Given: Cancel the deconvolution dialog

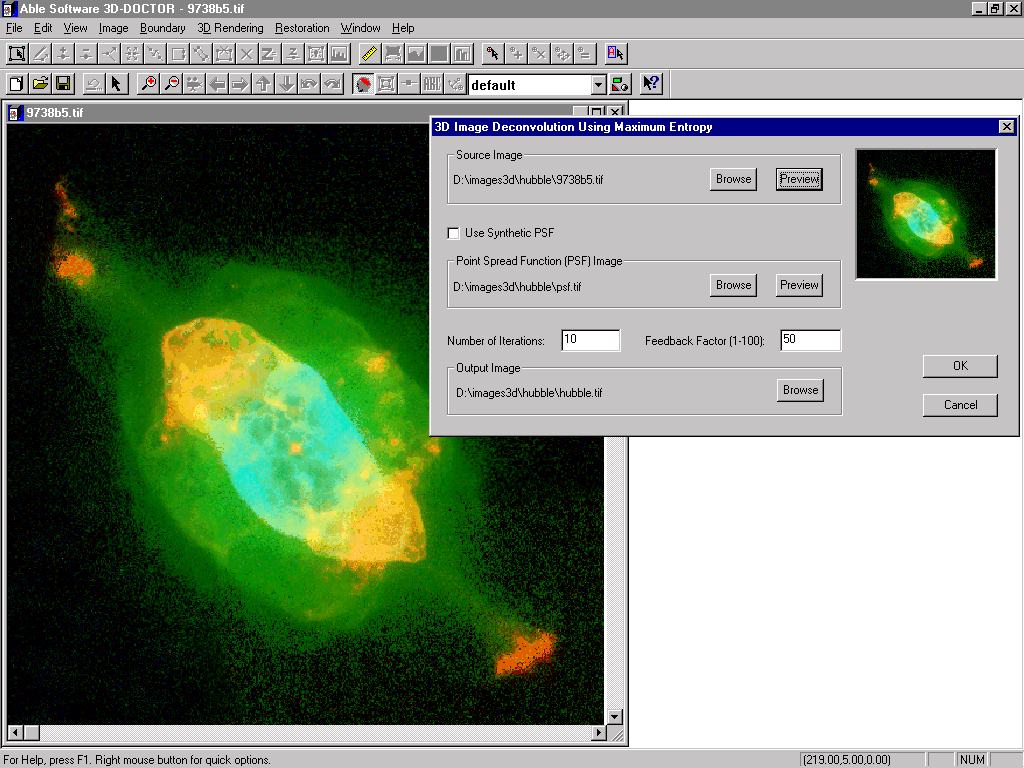Looking at the screenshot, I should [x=960, y=405].
